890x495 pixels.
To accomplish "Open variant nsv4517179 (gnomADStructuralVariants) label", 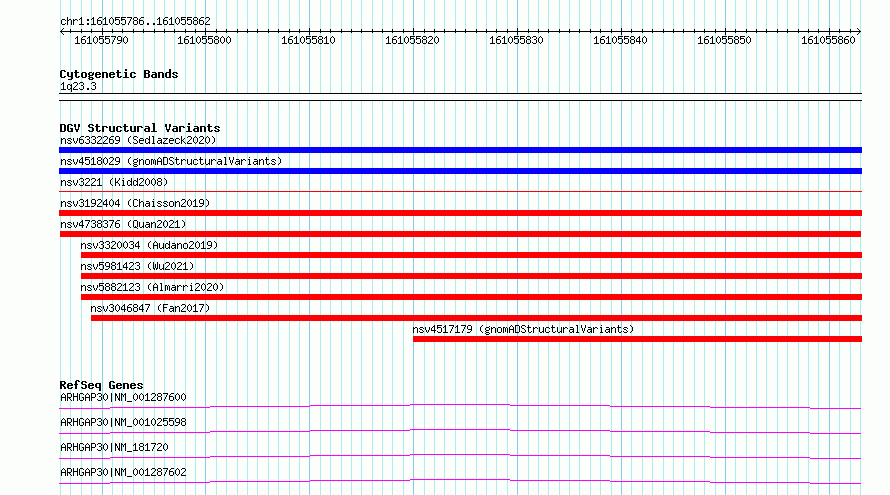I will [x=523, y=329].
